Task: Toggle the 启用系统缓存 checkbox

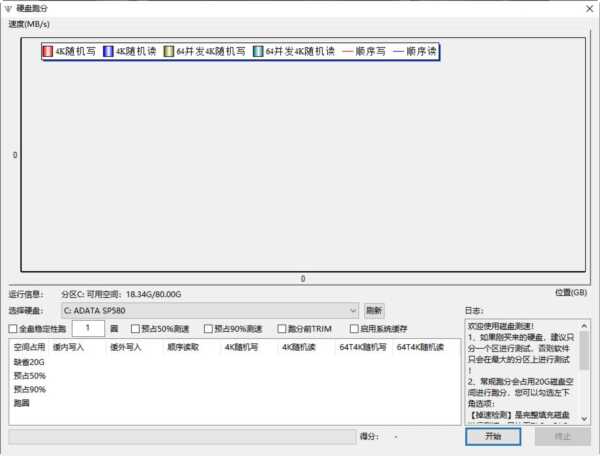Action: (354, 329)
